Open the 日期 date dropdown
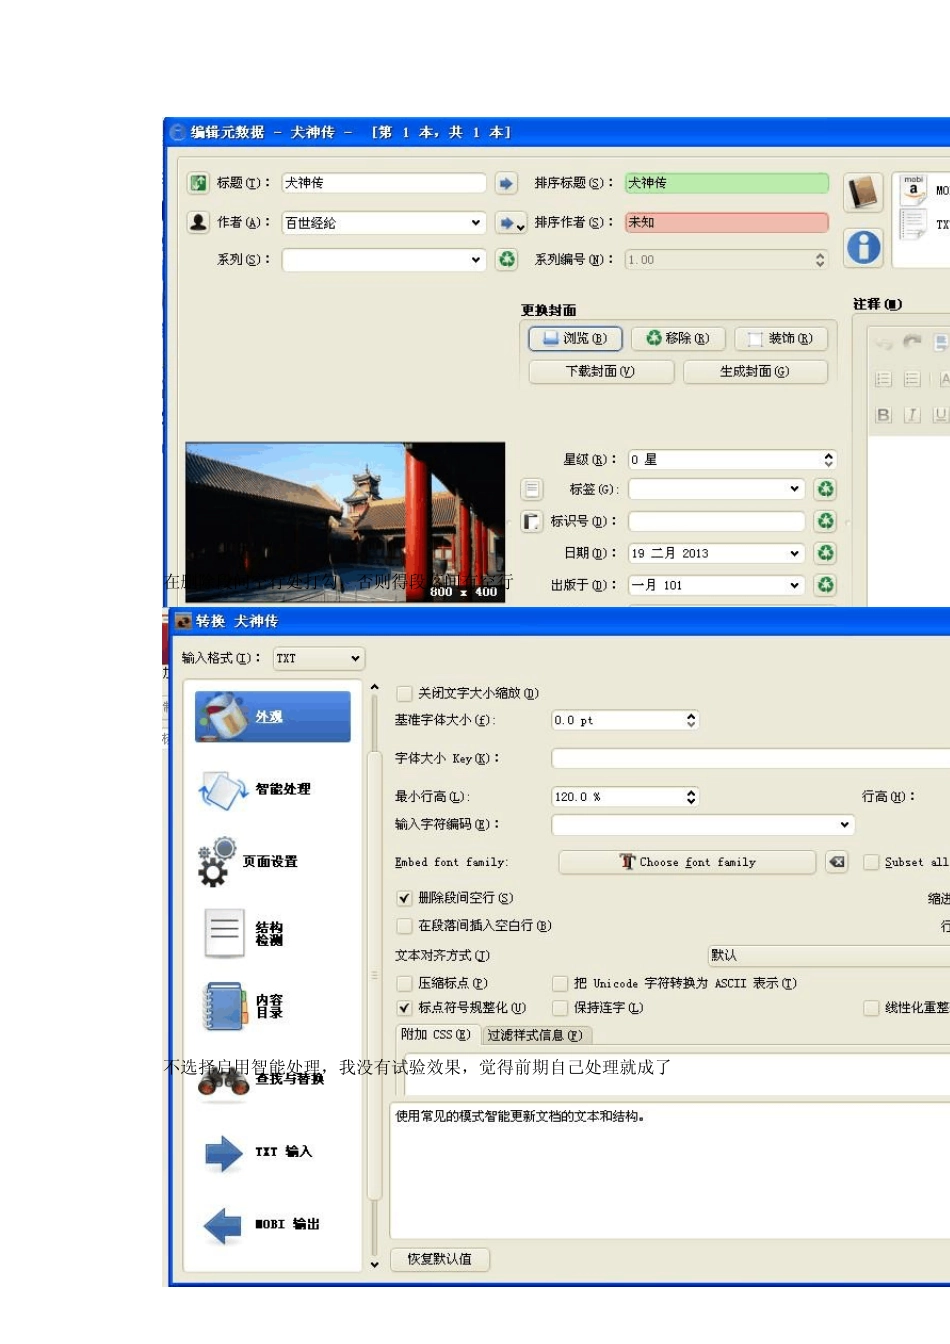The height and width of the screenshot is (1344, 950). pyautogui.click(x=795, y=553)
